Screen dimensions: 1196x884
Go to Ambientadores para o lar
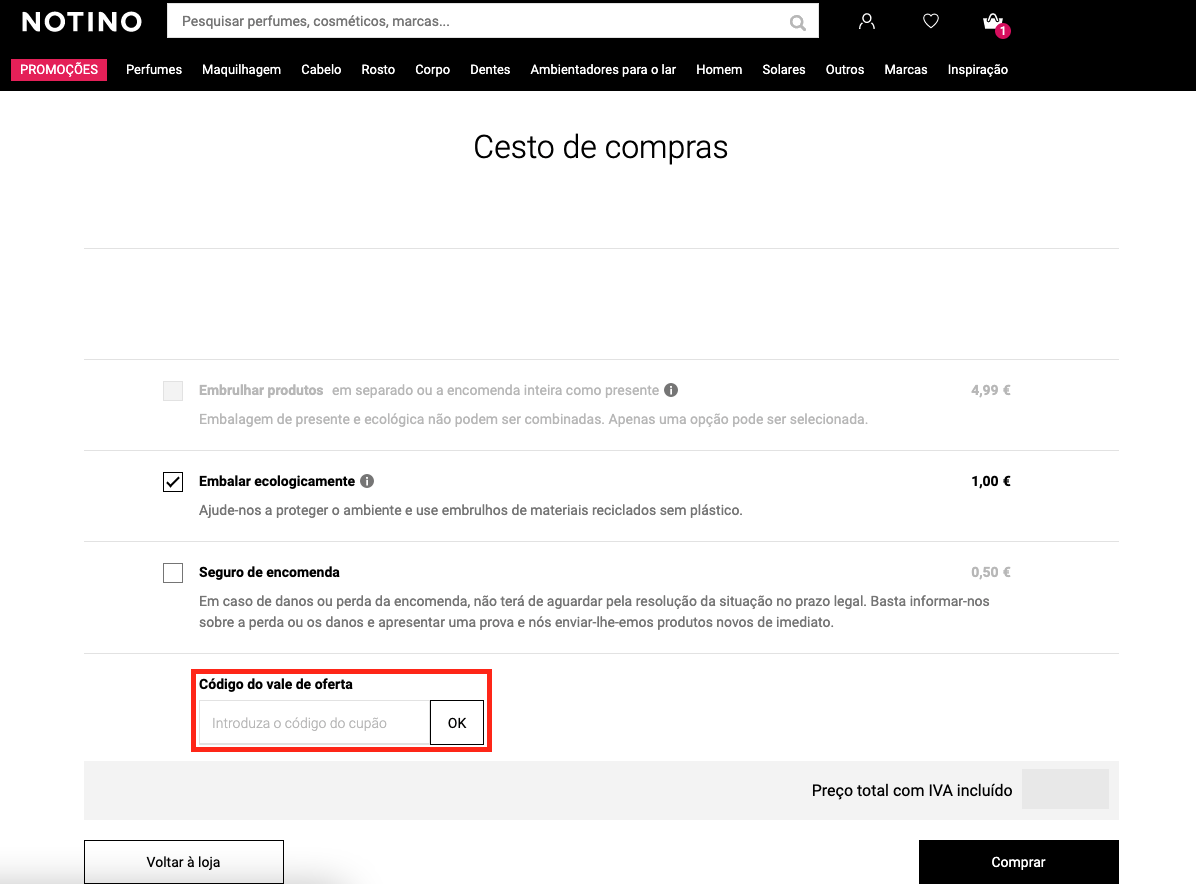click(x=603, y=70)
